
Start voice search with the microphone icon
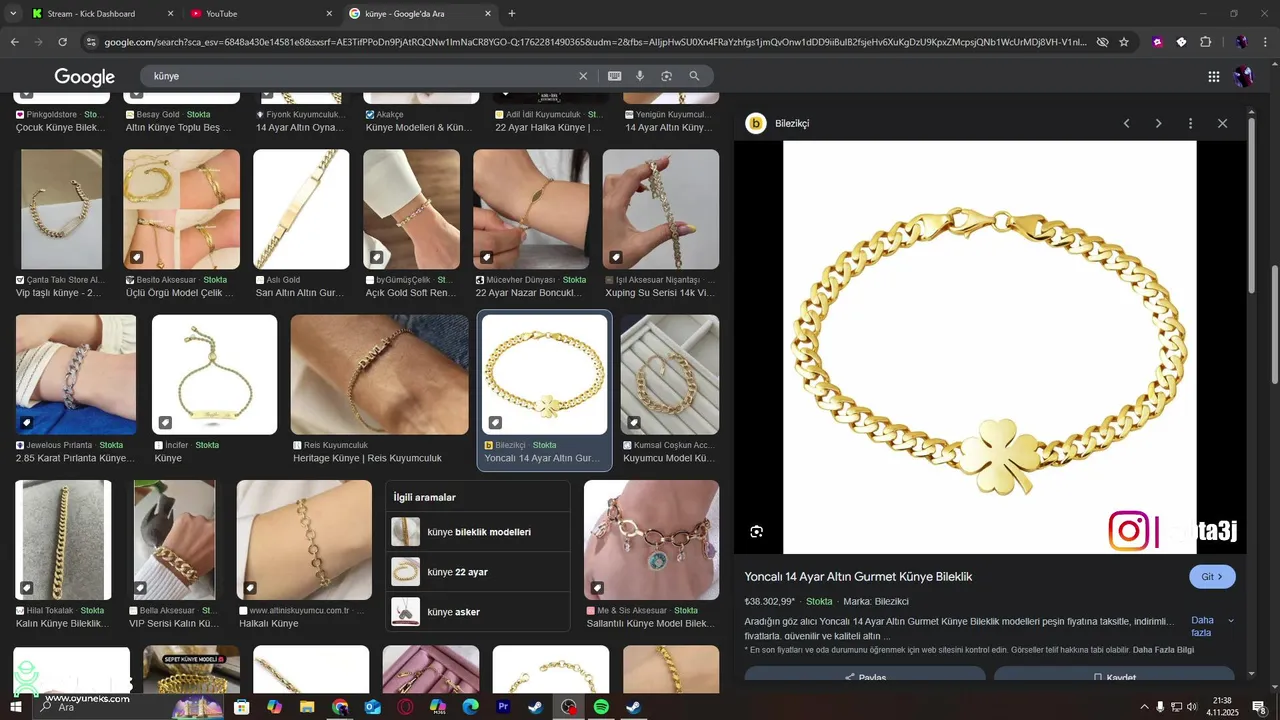tap(640, 76)
